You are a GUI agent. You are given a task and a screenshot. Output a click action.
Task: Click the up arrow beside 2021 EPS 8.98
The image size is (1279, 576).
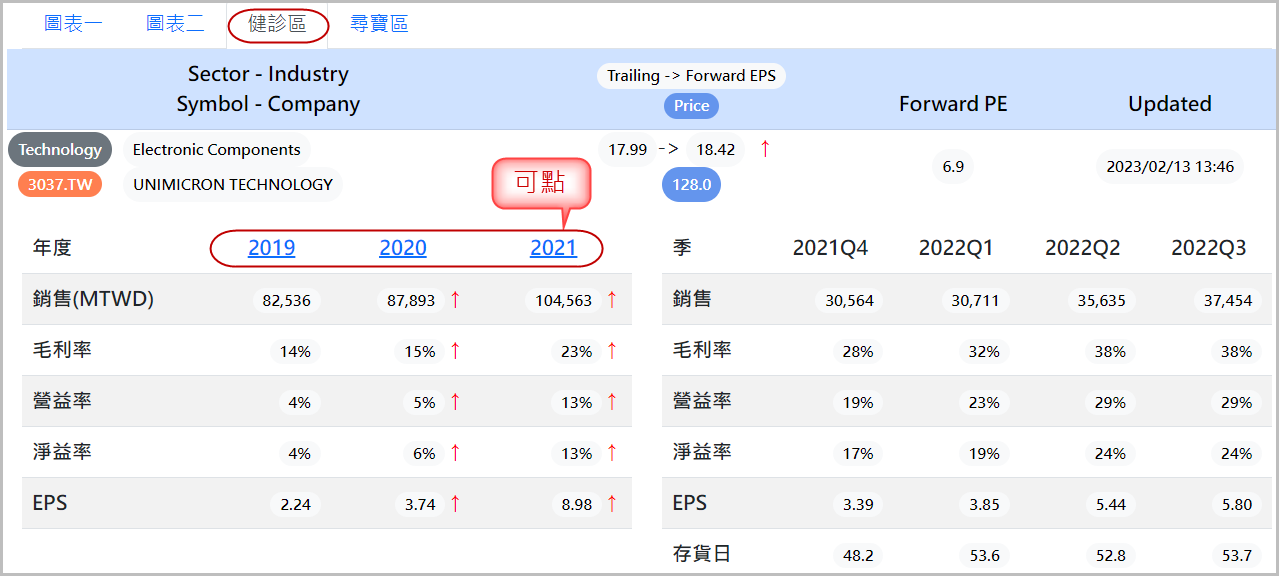click(612, 504)
